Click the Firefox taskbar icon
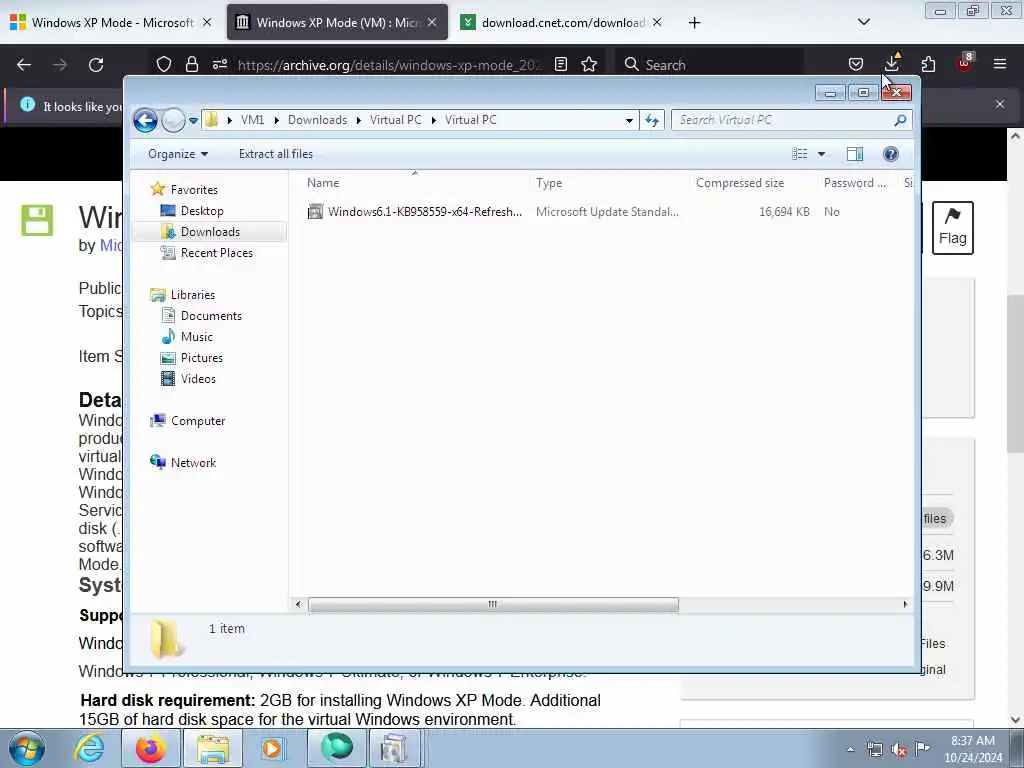Image resolution: width=1024 pixels, height=768 pixels. click(151, 748)
